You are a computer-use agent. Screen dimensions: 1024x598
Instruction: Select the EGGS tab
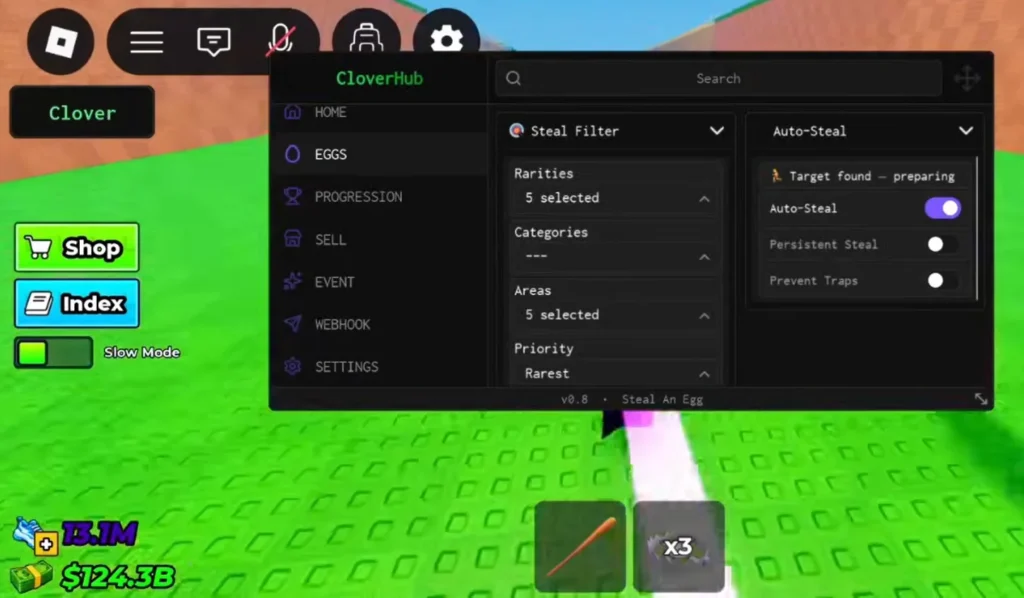pos(379,154)
